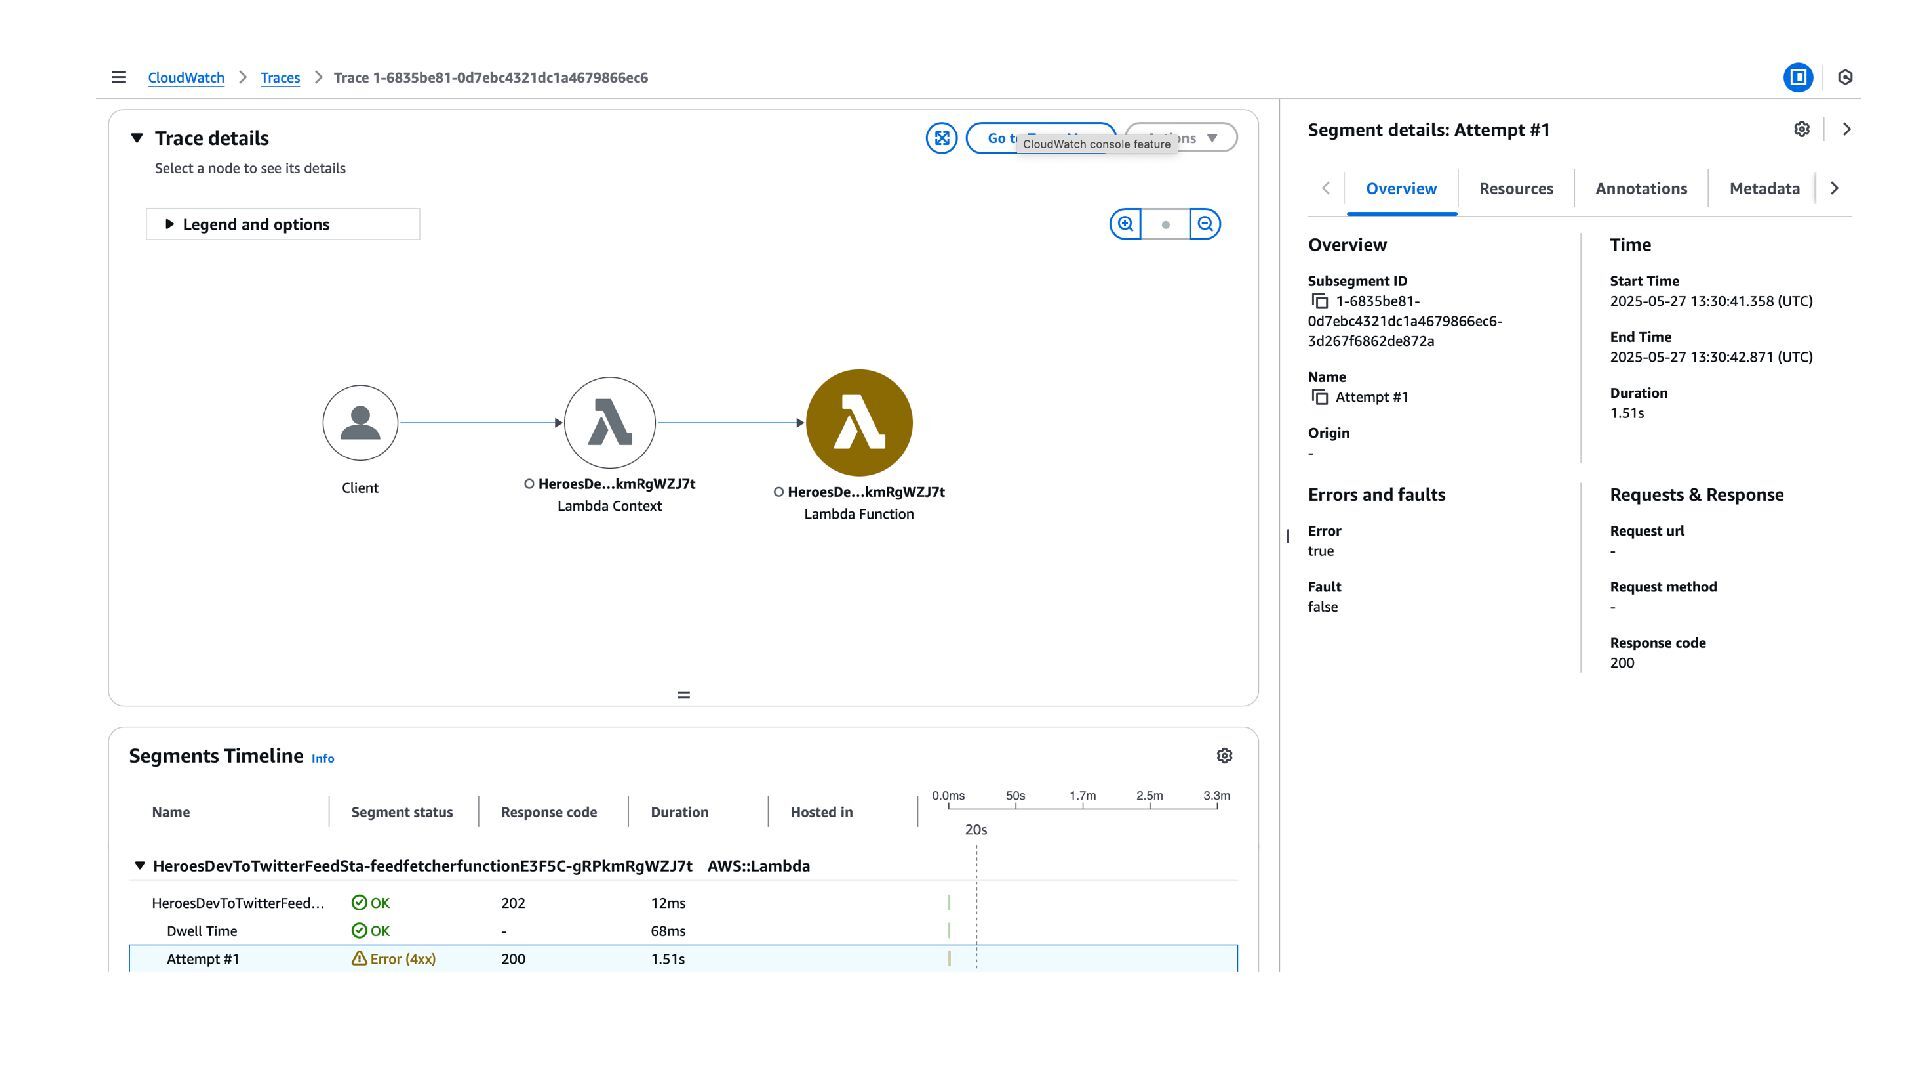Image resolution: width=1920 pixels, height=1080 pixels.
Task: Go to CloudWatch breadcrumb link
Action: pyautogui.click(x=186, y=78)
